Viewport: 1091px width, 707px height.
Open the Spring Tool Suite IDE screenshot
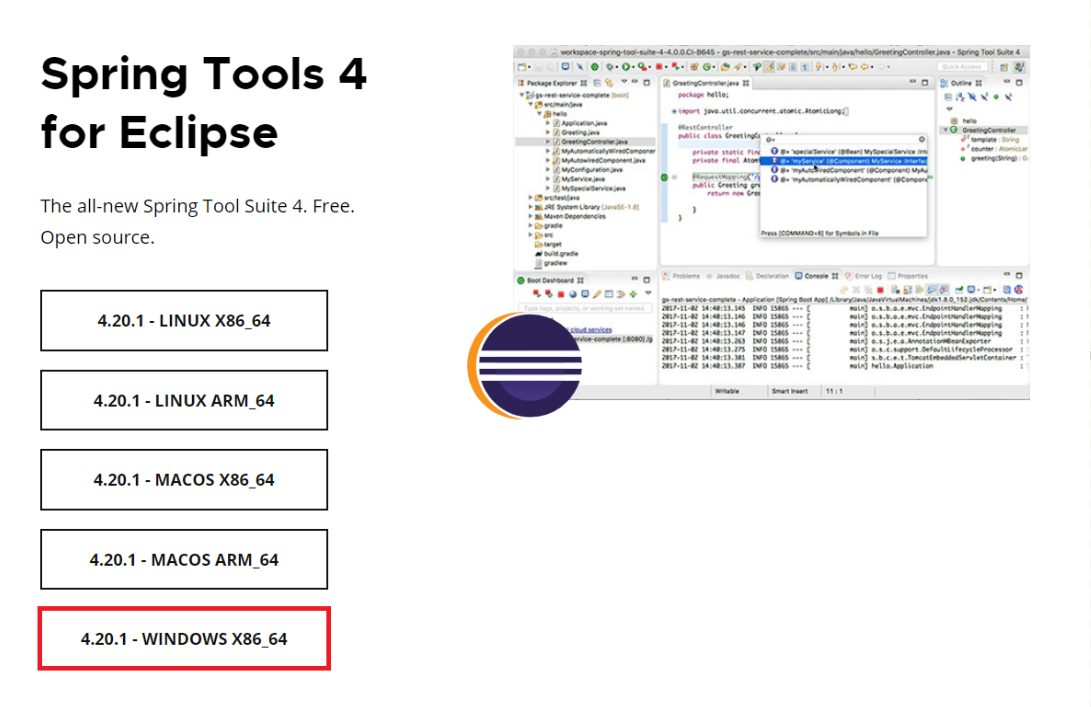(x=771, y=223)
